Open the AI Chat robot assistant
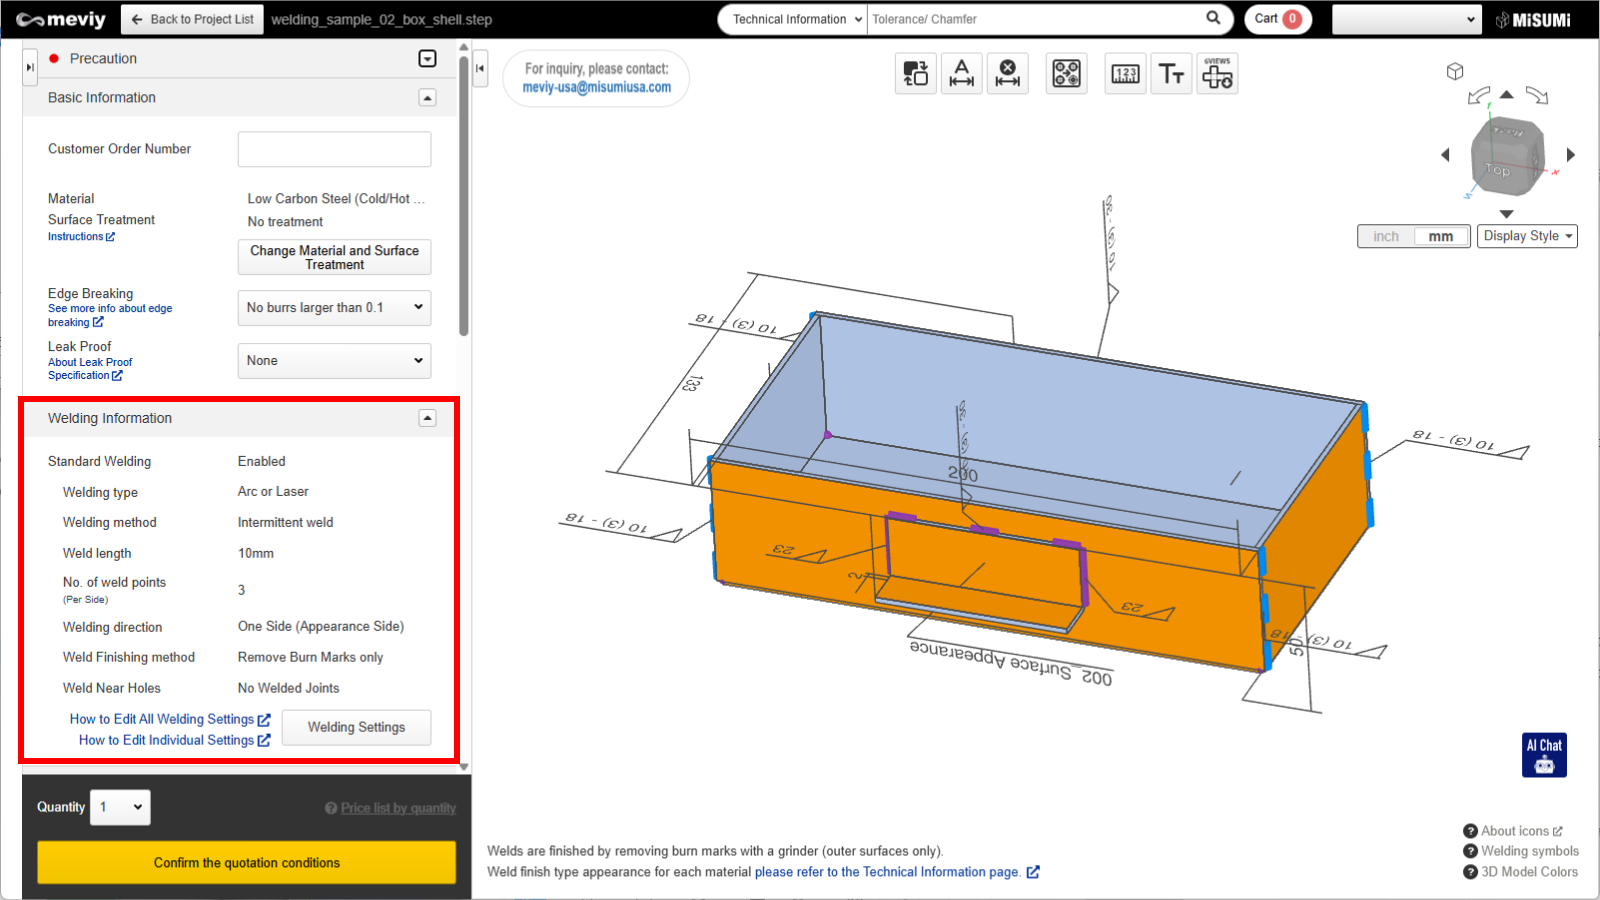1600x900 pixels. point(1544,755)
